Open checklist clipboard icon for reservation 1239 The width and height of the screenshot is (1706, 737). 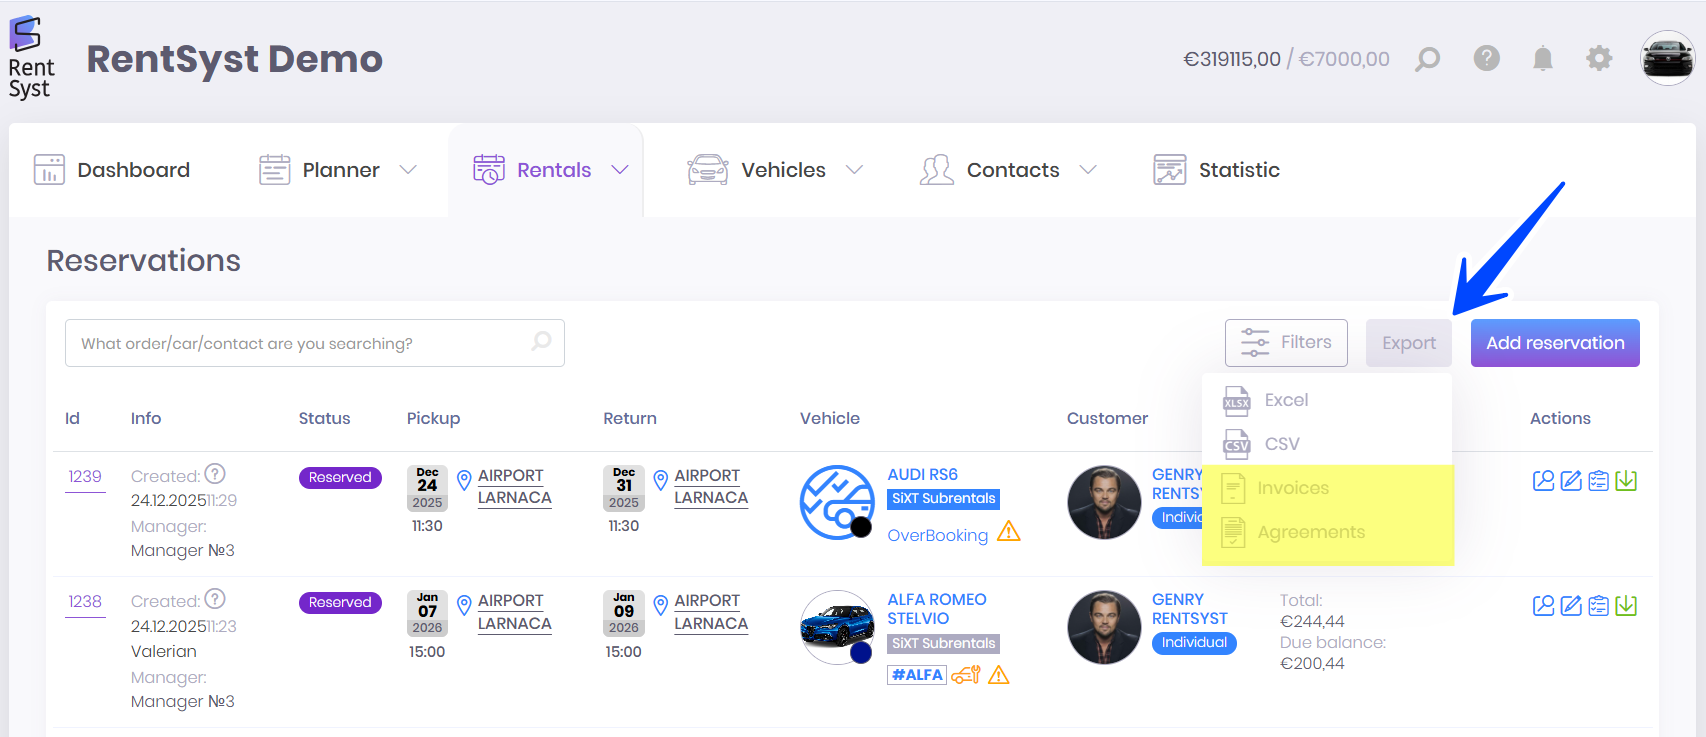[1599, 481]
